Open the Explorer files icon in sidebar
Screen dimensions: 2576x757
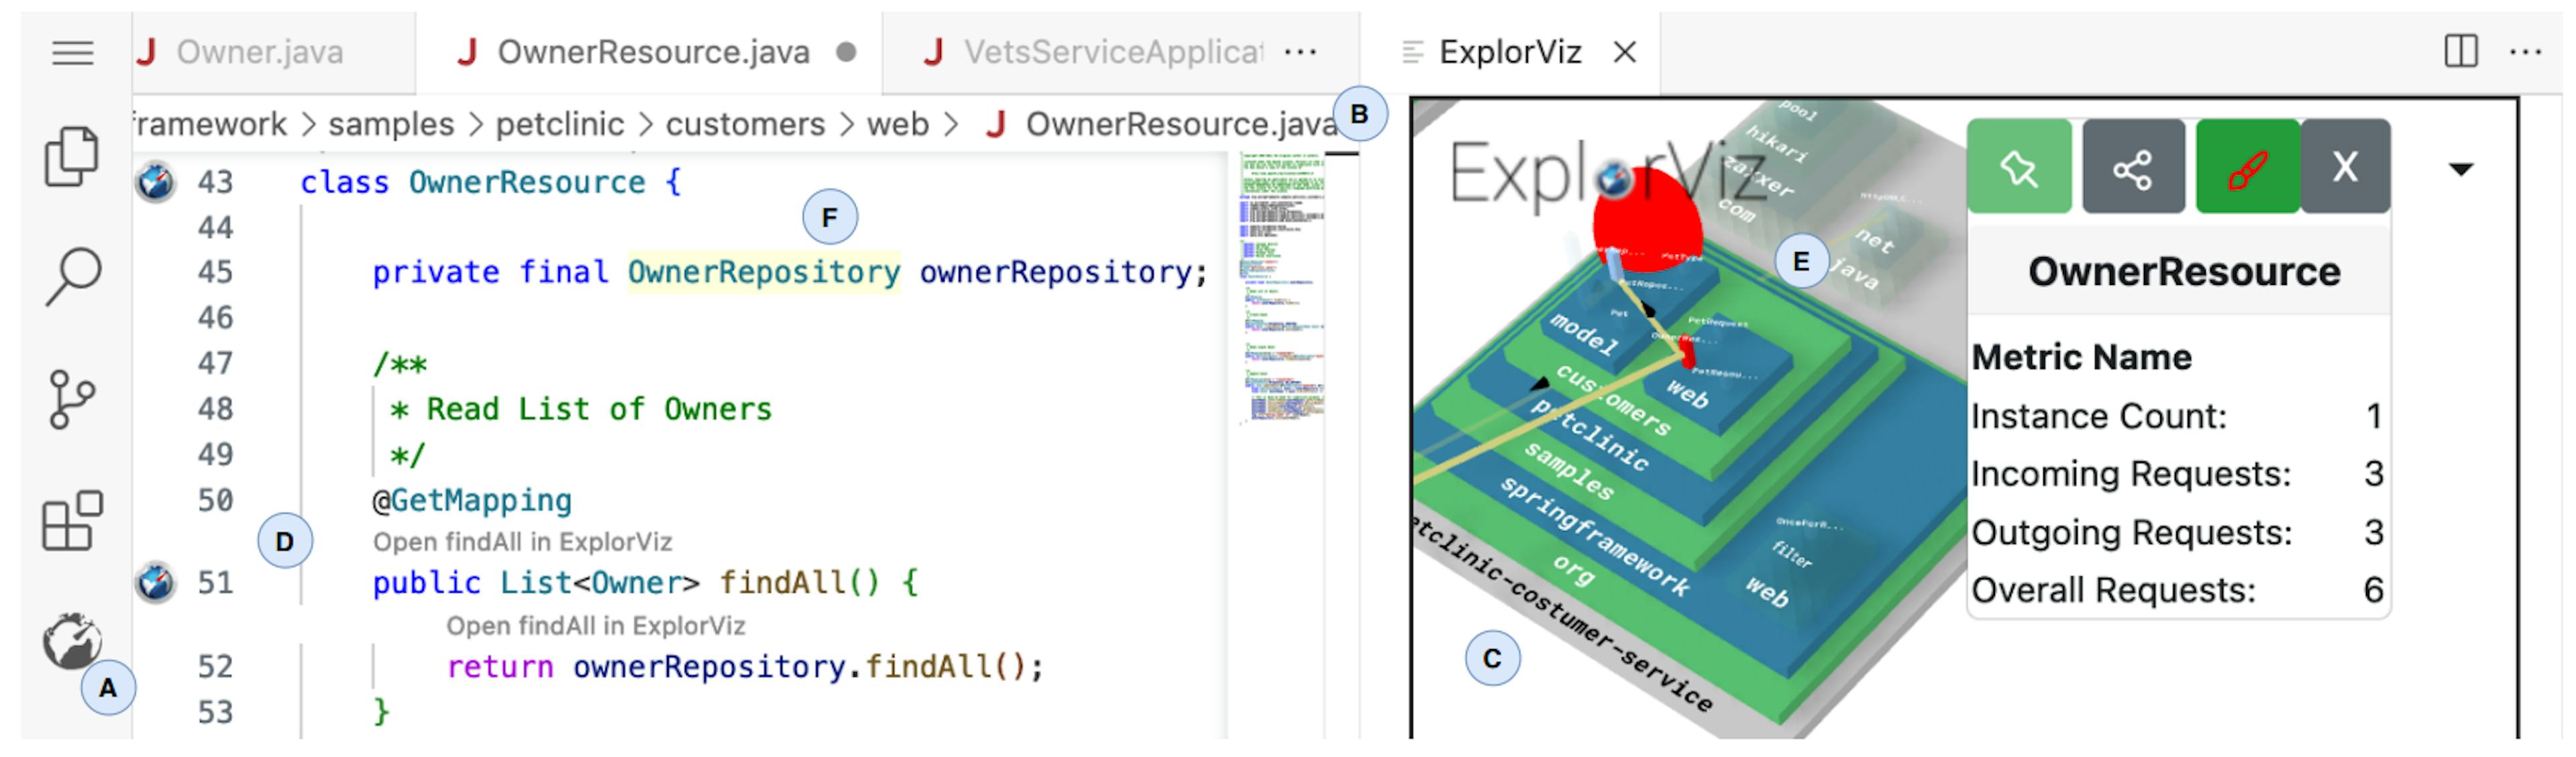(x=71, y=156)
